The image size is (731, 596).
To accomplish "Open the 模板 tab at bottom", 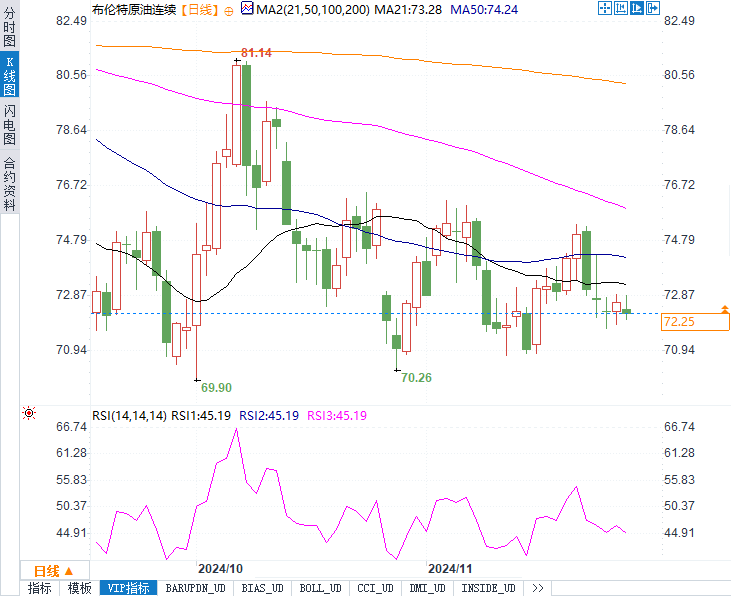I will pyautogui.click(x=79, y=588).
